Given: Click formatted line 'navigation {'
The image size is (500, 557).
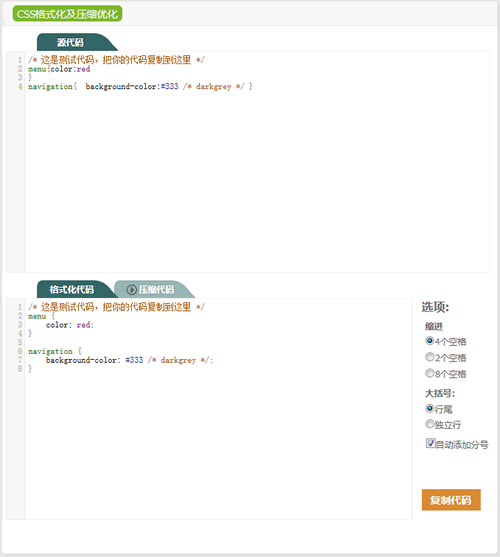Looking at the screenshot, I should 55,351.
